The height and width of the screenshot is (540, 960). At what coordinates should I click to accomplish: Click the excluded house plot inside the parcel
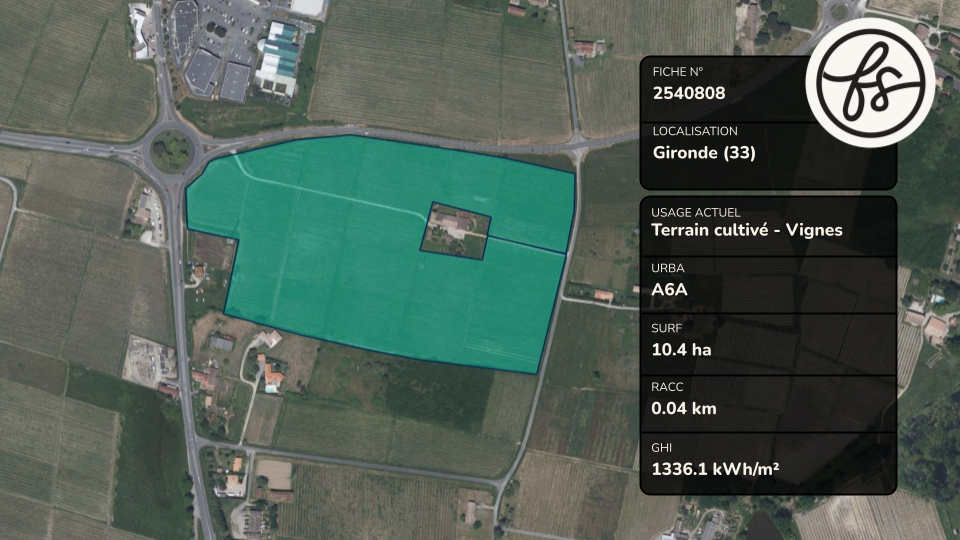[x=456, y=231]
